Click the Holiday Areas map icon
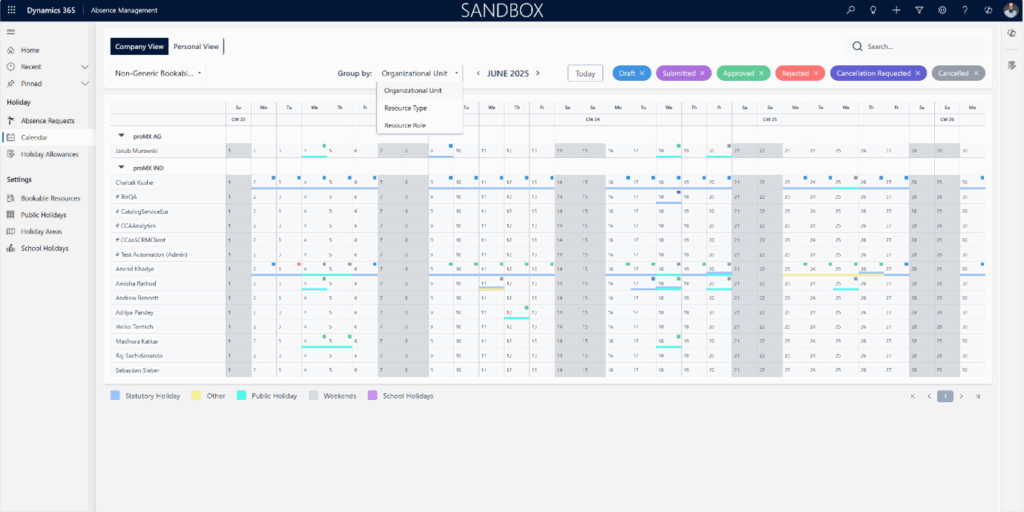The height and width of the screenshot is (512, 1024). point(10,231)
